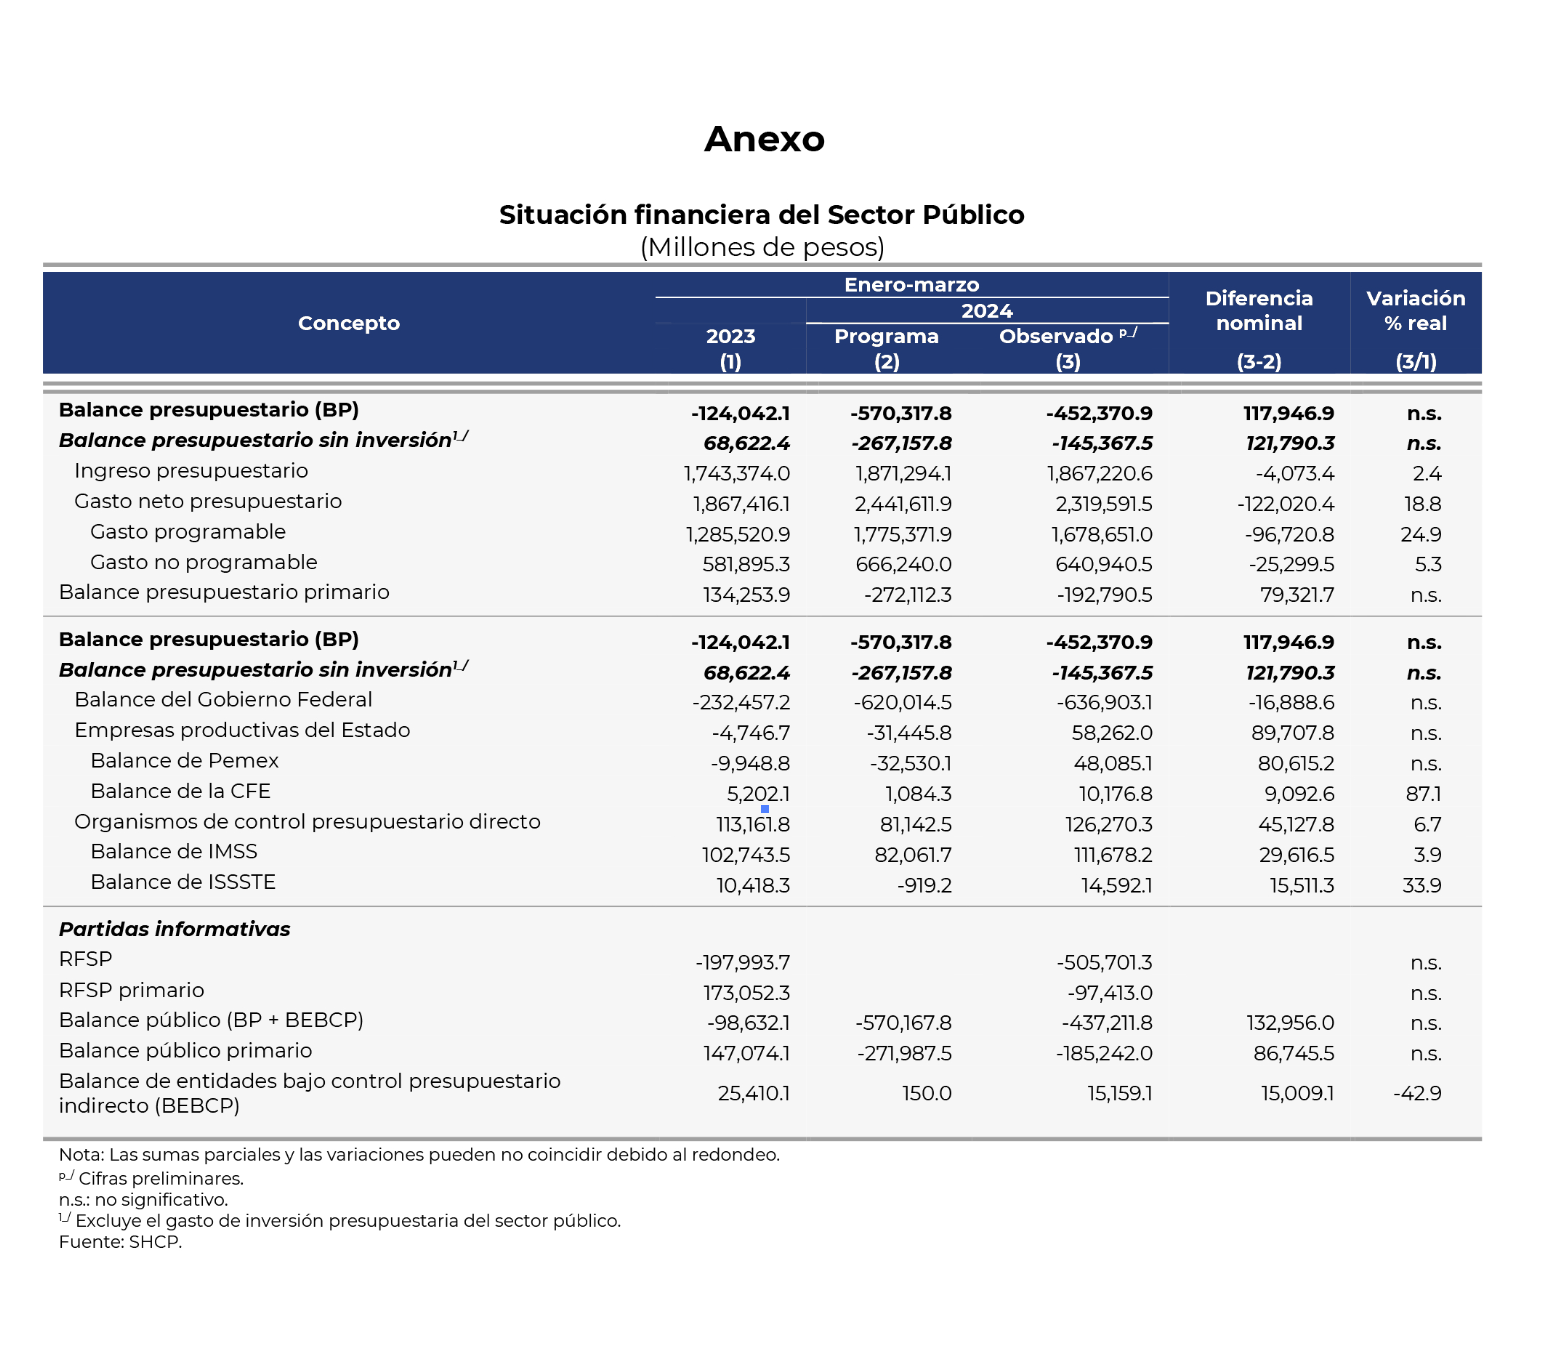The image size is (1542, 1364).
Task: Select the value 45,127.8
Action: [1296, 825]
